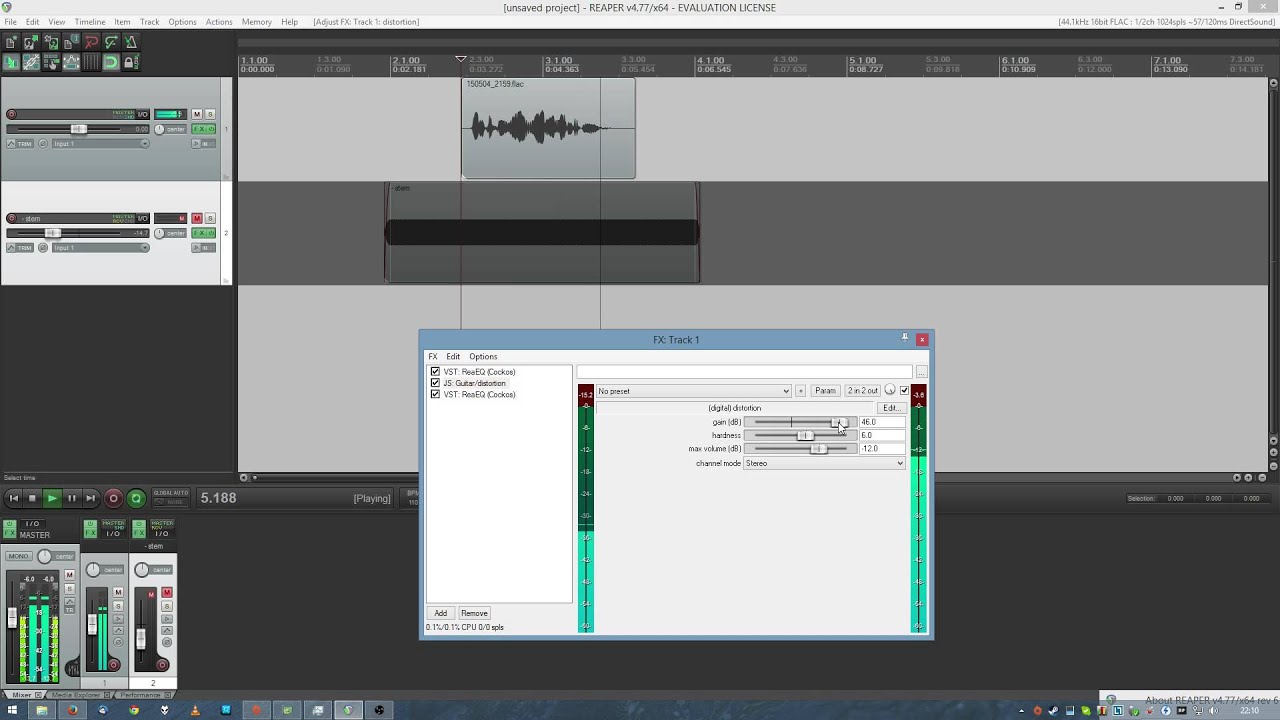Solo Track 1 in the track panel
The height and width of the screenshot is (720, 1280).
point(210,114)
